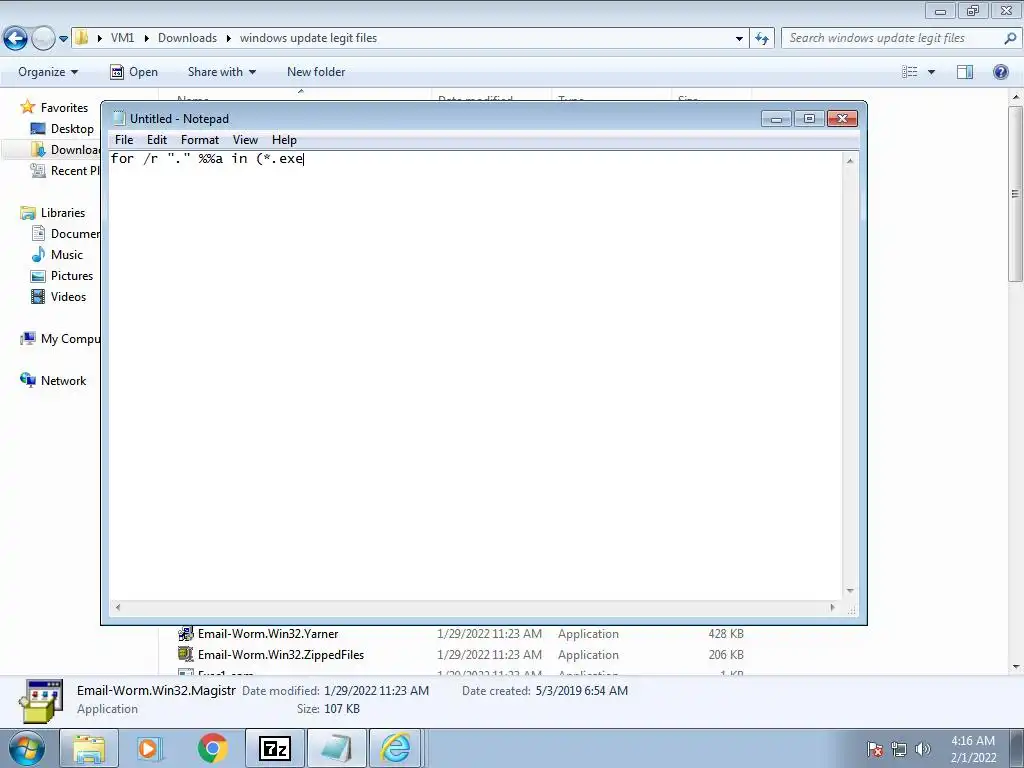Select Favorites in navigation pane

(x=64, y=108)
